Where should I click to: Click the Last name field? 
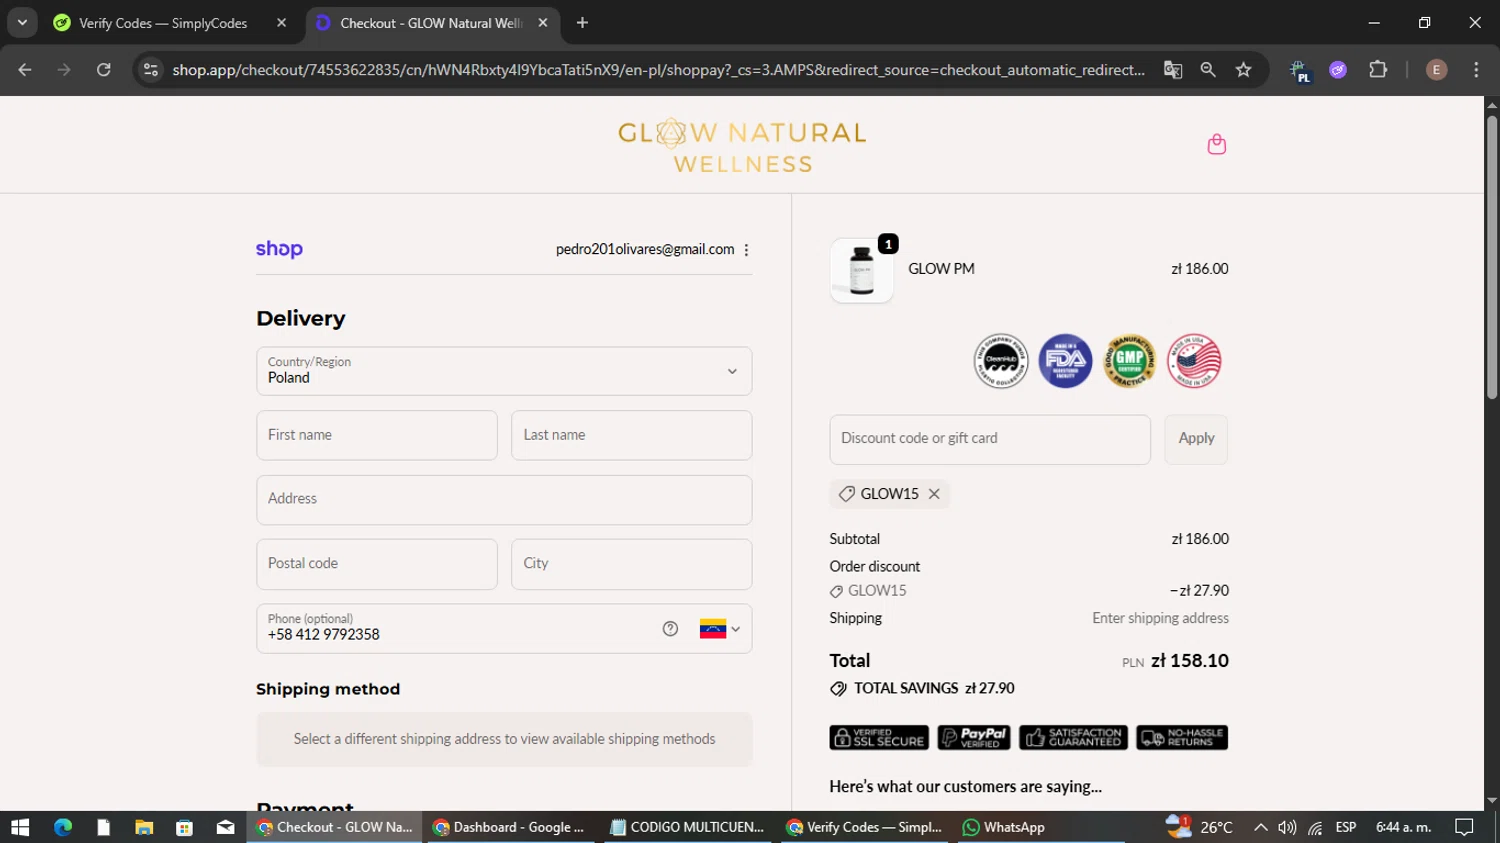tap(632, 435)
